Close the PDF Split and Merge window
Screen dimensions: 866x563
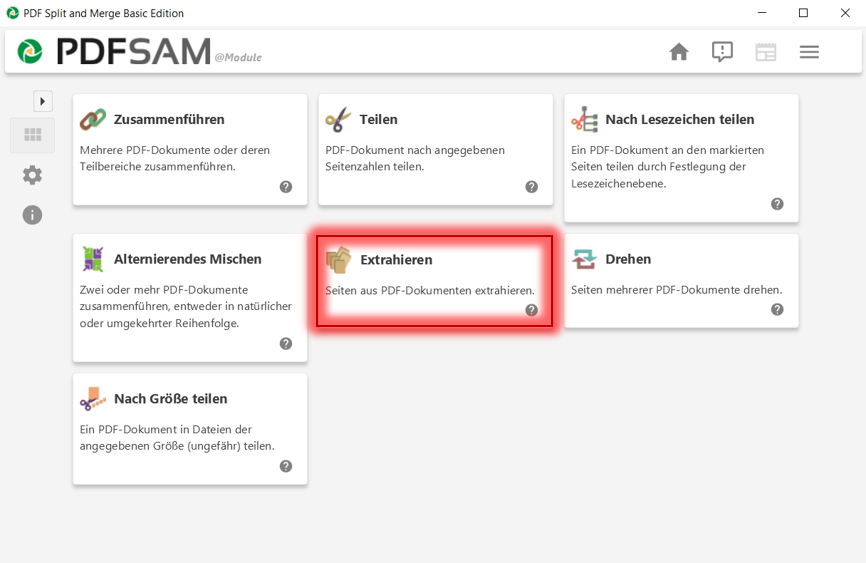(845, 13)
